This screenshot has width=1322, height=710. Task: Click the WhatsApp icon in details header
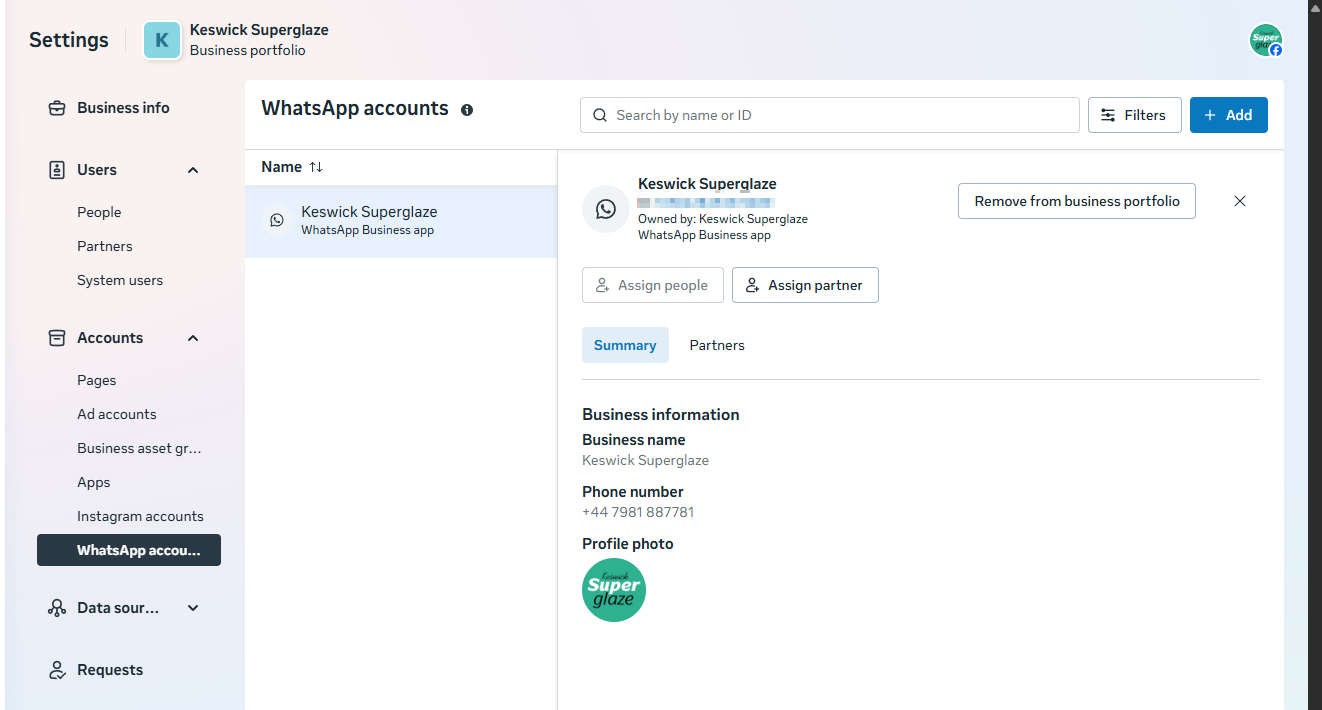(x=606, y=209)
